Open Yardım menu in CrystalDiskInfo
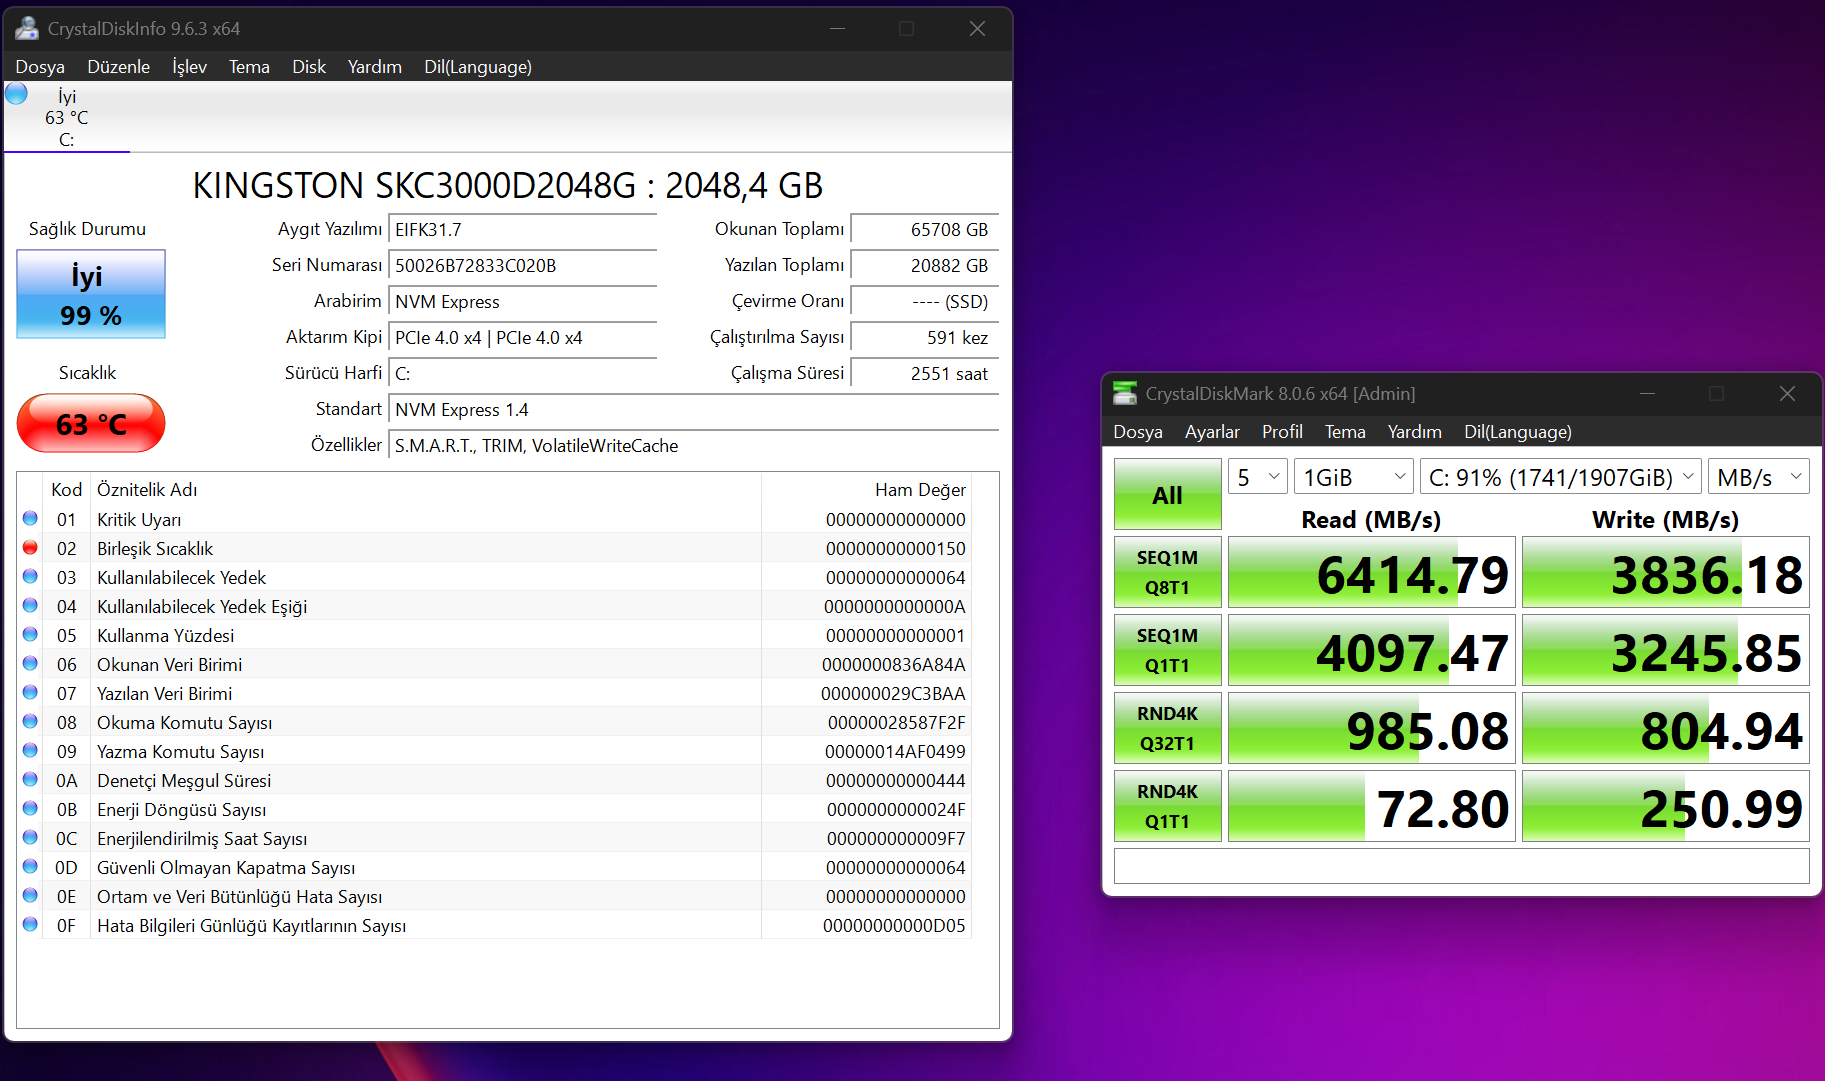1825x1081 pixels. [375, 67]
